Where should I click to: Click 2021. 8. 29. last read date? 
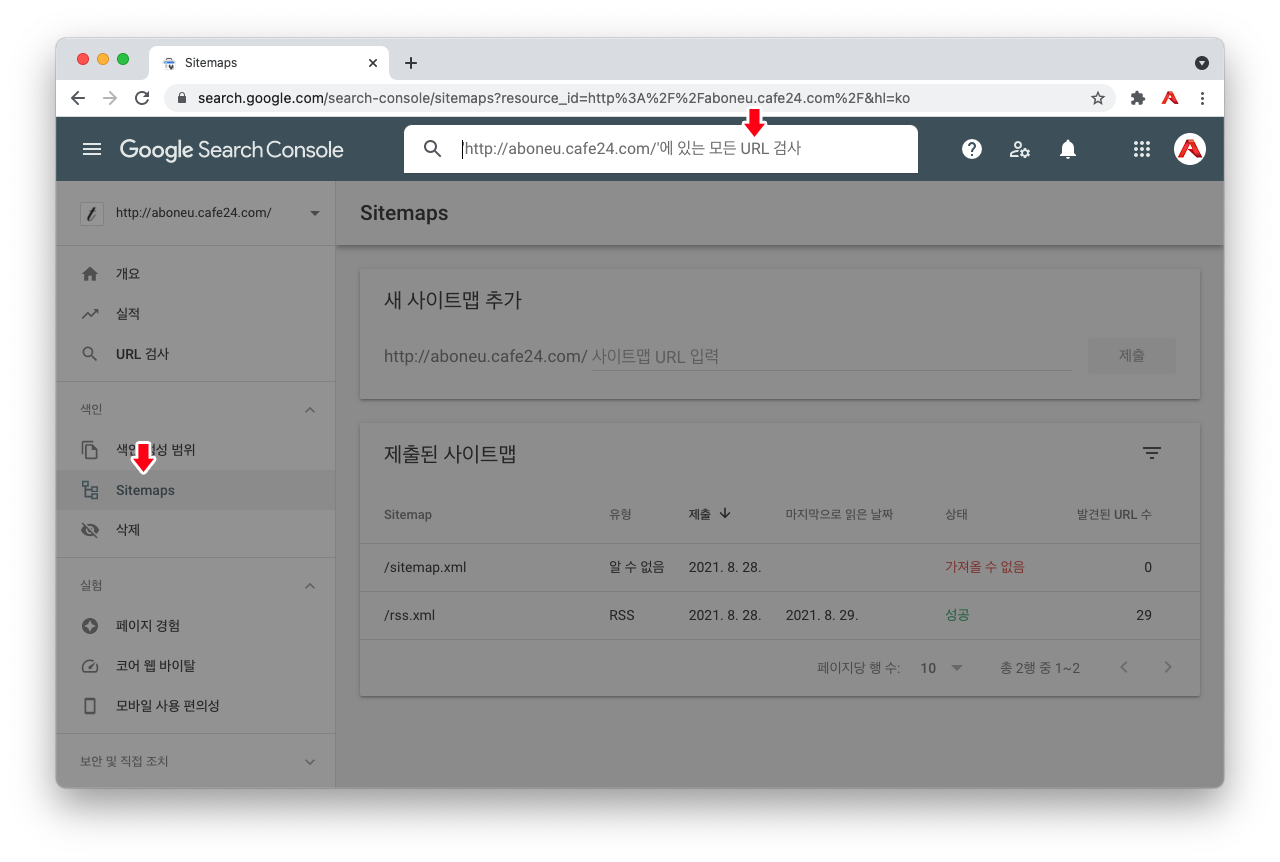pyautogui.click(x=822, y=615)
